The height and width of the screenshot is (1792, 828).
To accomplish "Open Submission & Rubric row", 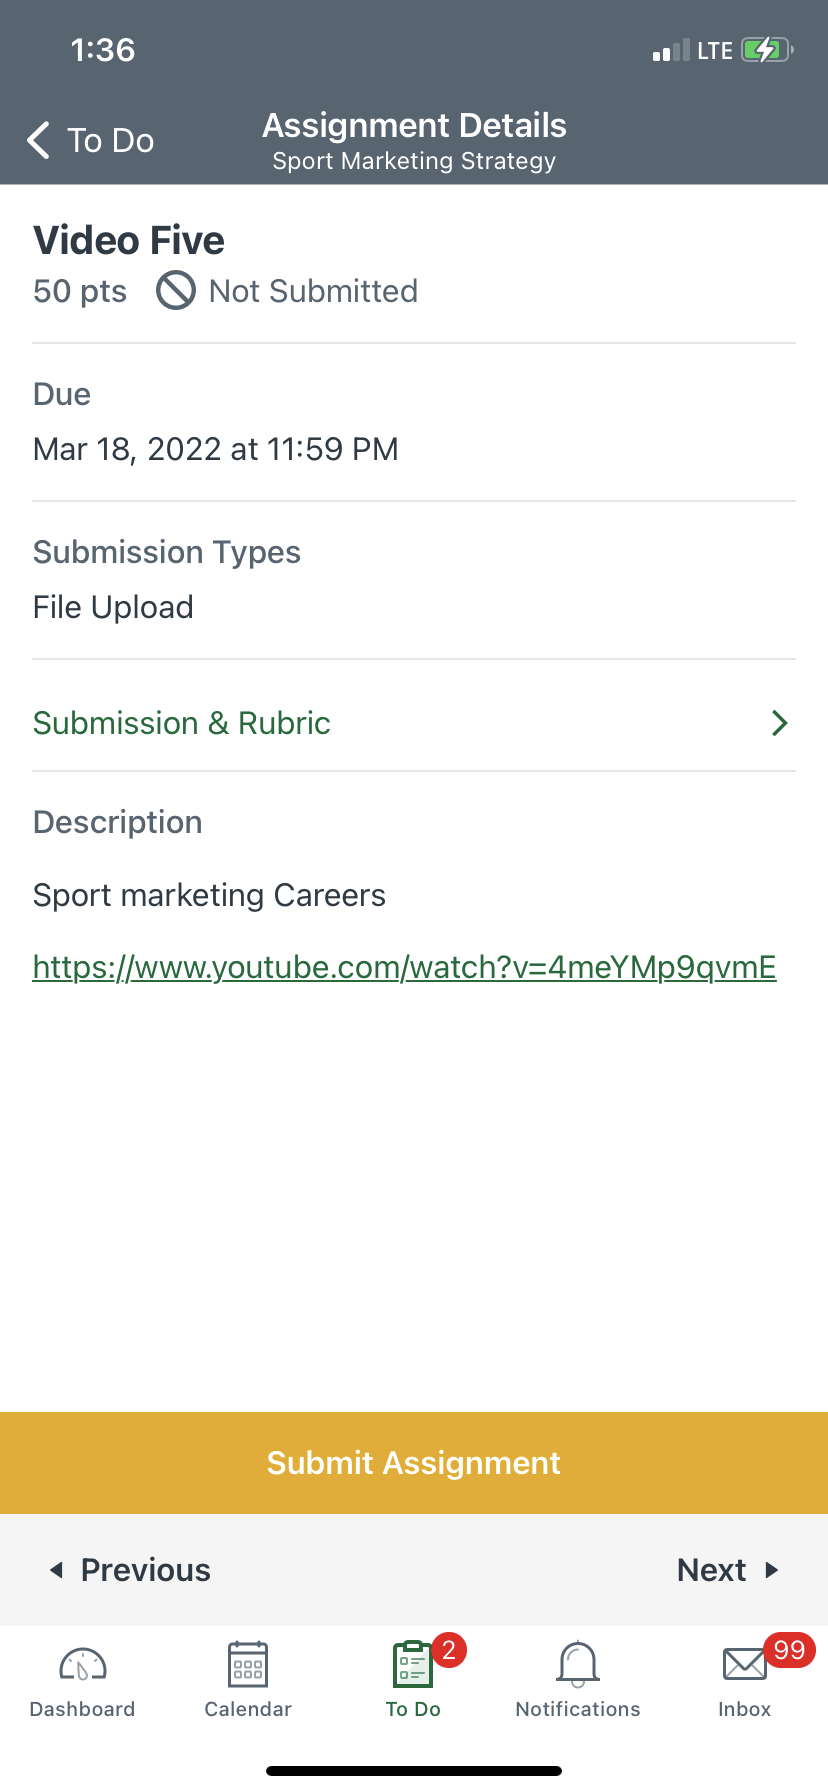I will tap(182, 723).
